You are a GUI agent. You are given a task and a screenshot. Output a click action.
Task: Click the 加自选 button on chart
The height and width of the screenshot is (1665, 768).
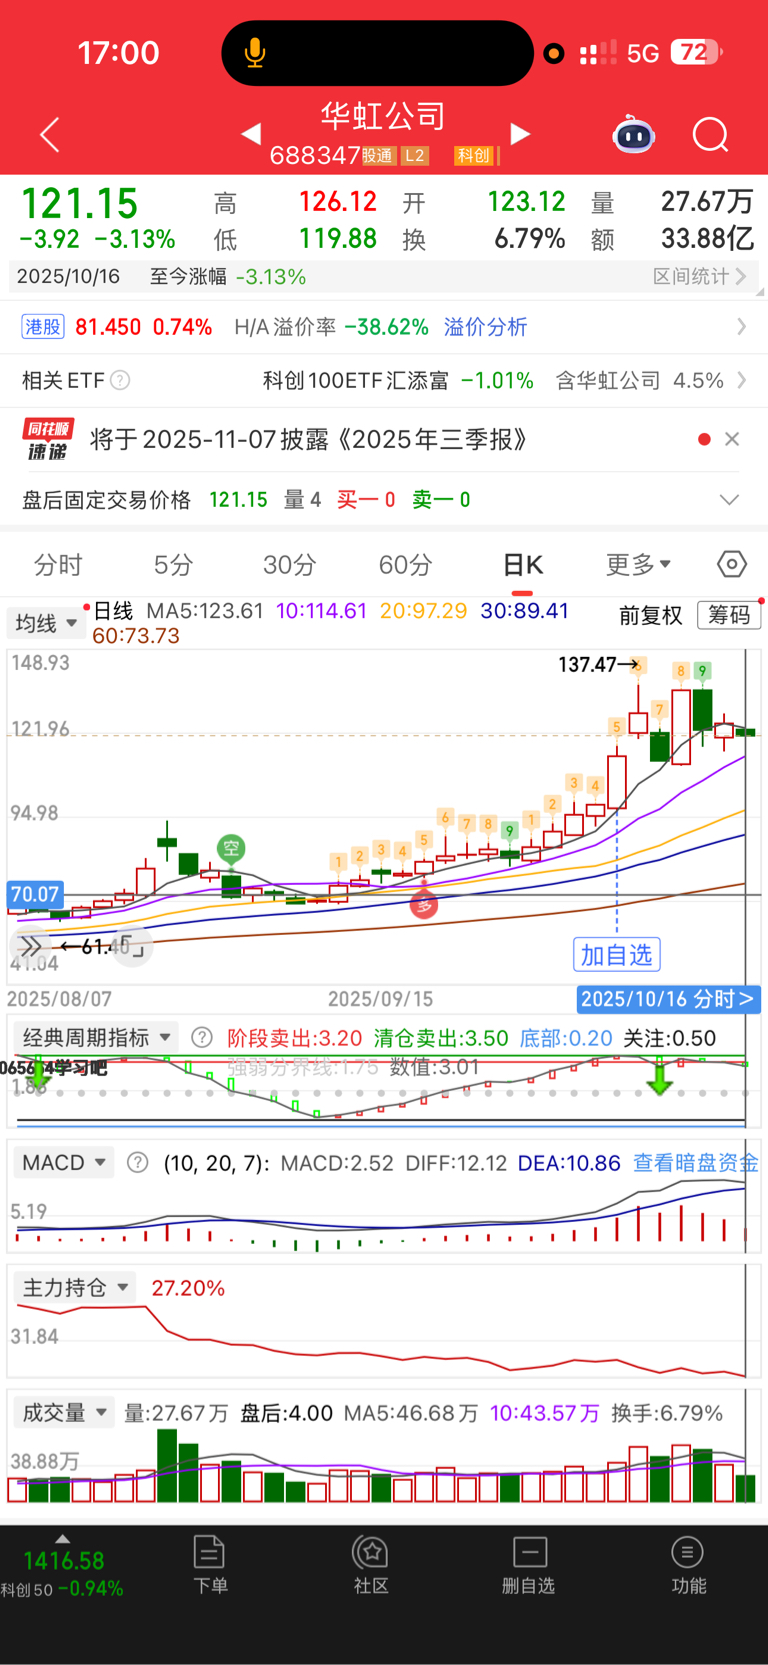[x=617, y=955]
